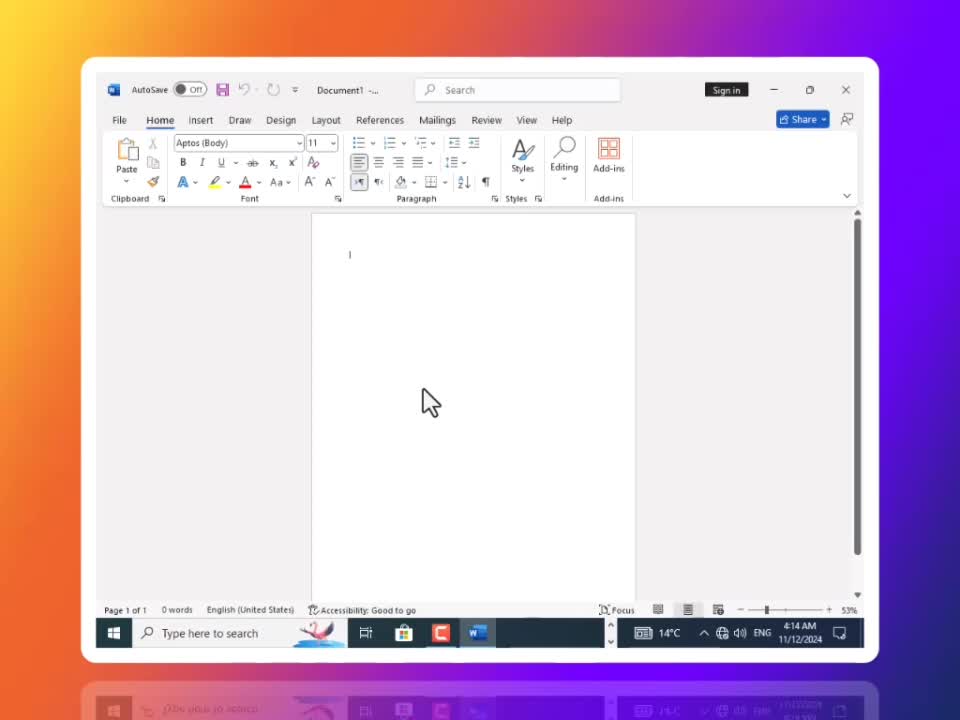
Task: Clear all formatting
Action: [313, 162]
